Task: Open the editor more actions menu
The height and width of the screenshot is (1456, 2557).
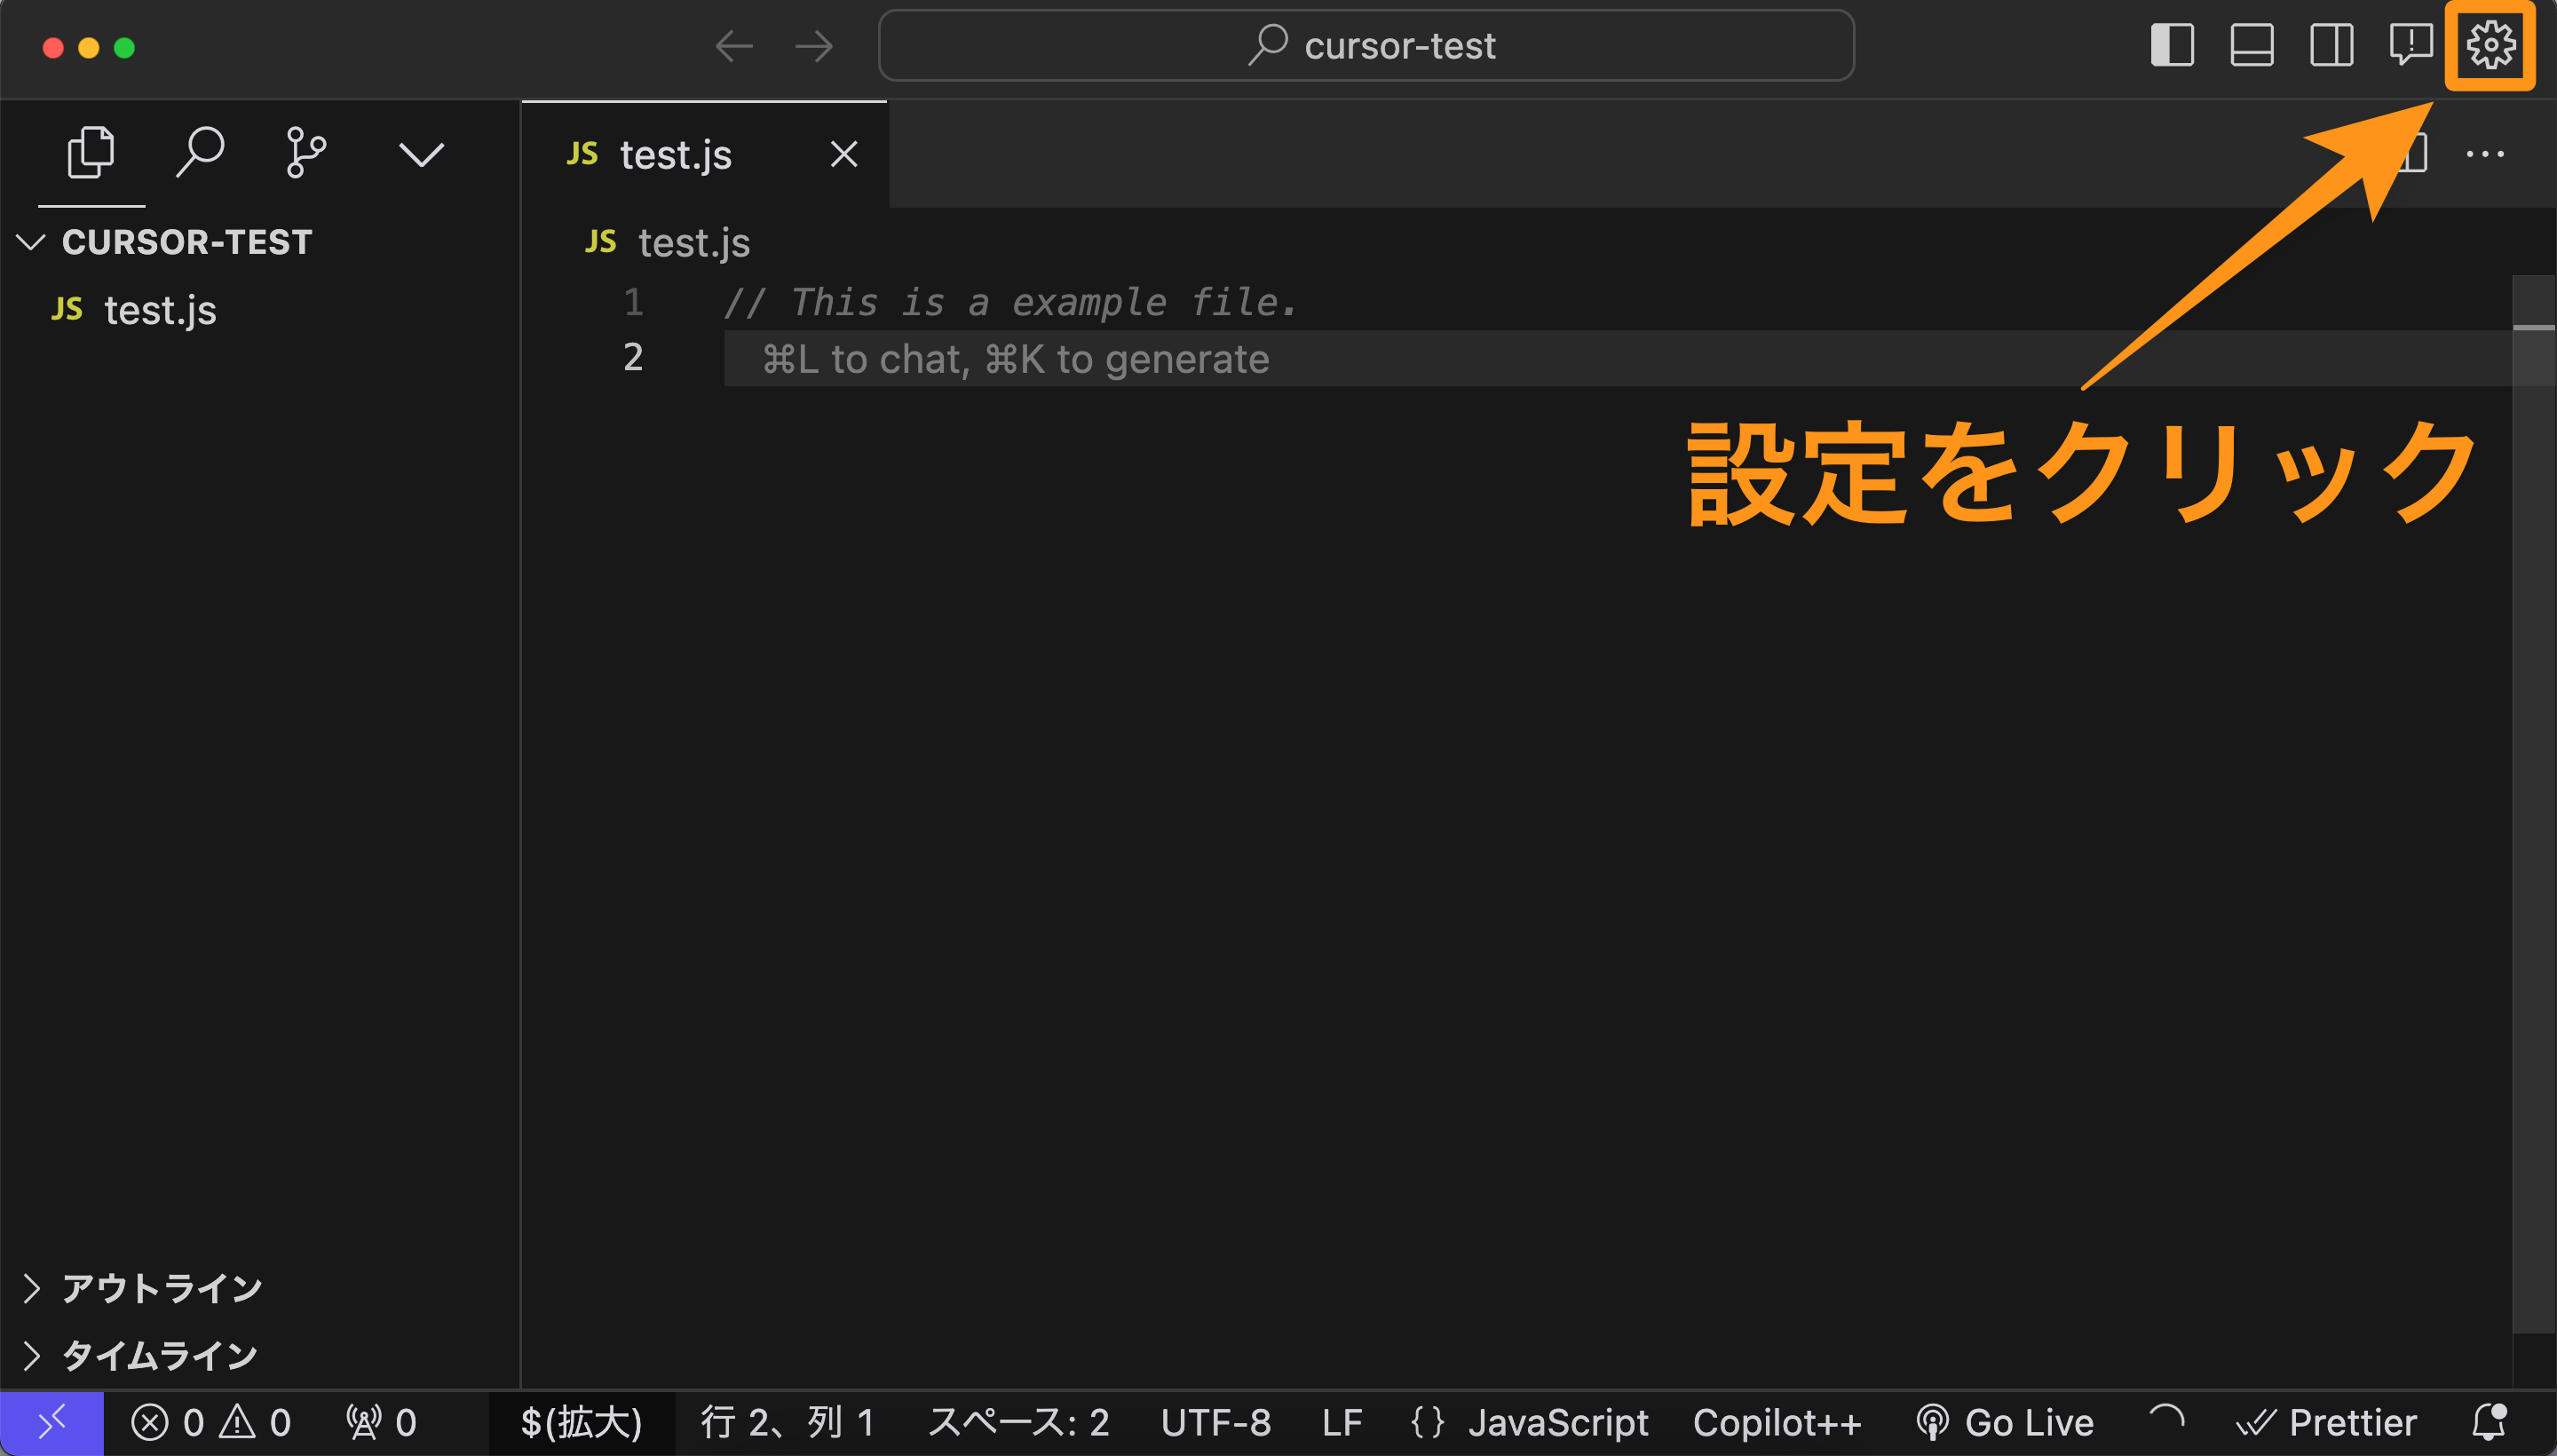Action: (x=2487, y=153)
